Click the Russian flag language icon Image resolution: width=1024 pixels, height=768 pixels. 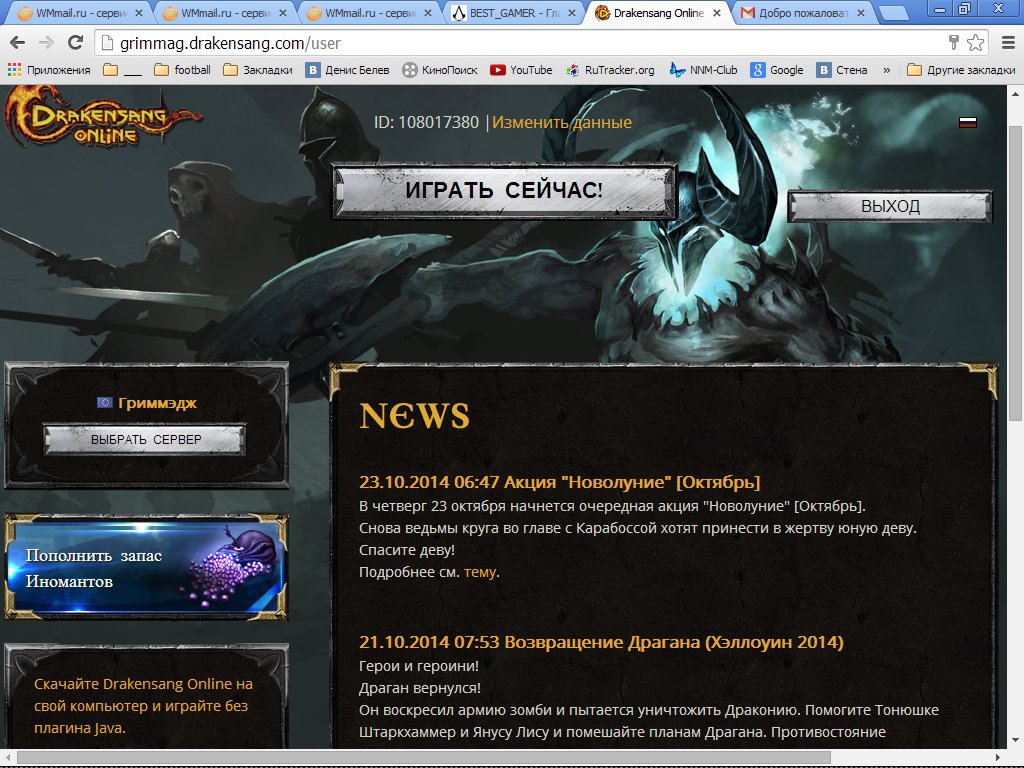tap(968, 122)
